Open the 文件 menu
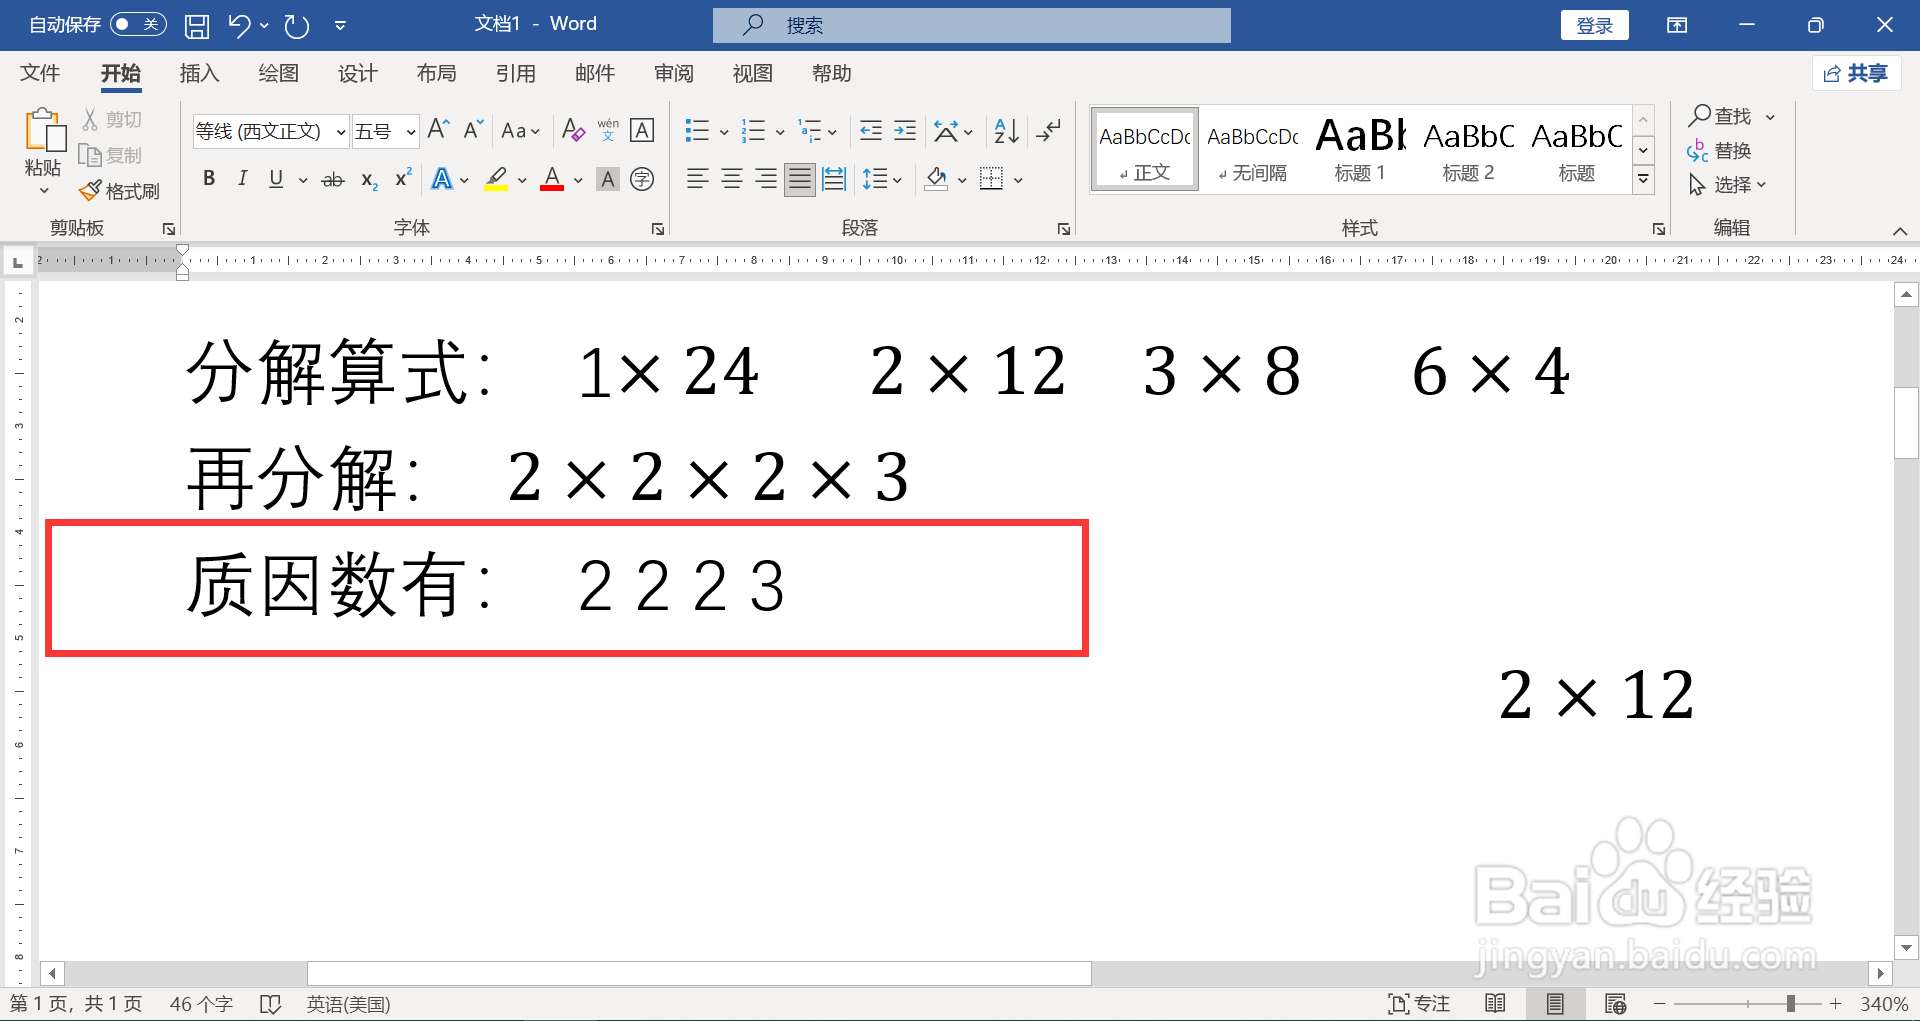Viewport: 1920px width, 1021px height. (40, 73)
